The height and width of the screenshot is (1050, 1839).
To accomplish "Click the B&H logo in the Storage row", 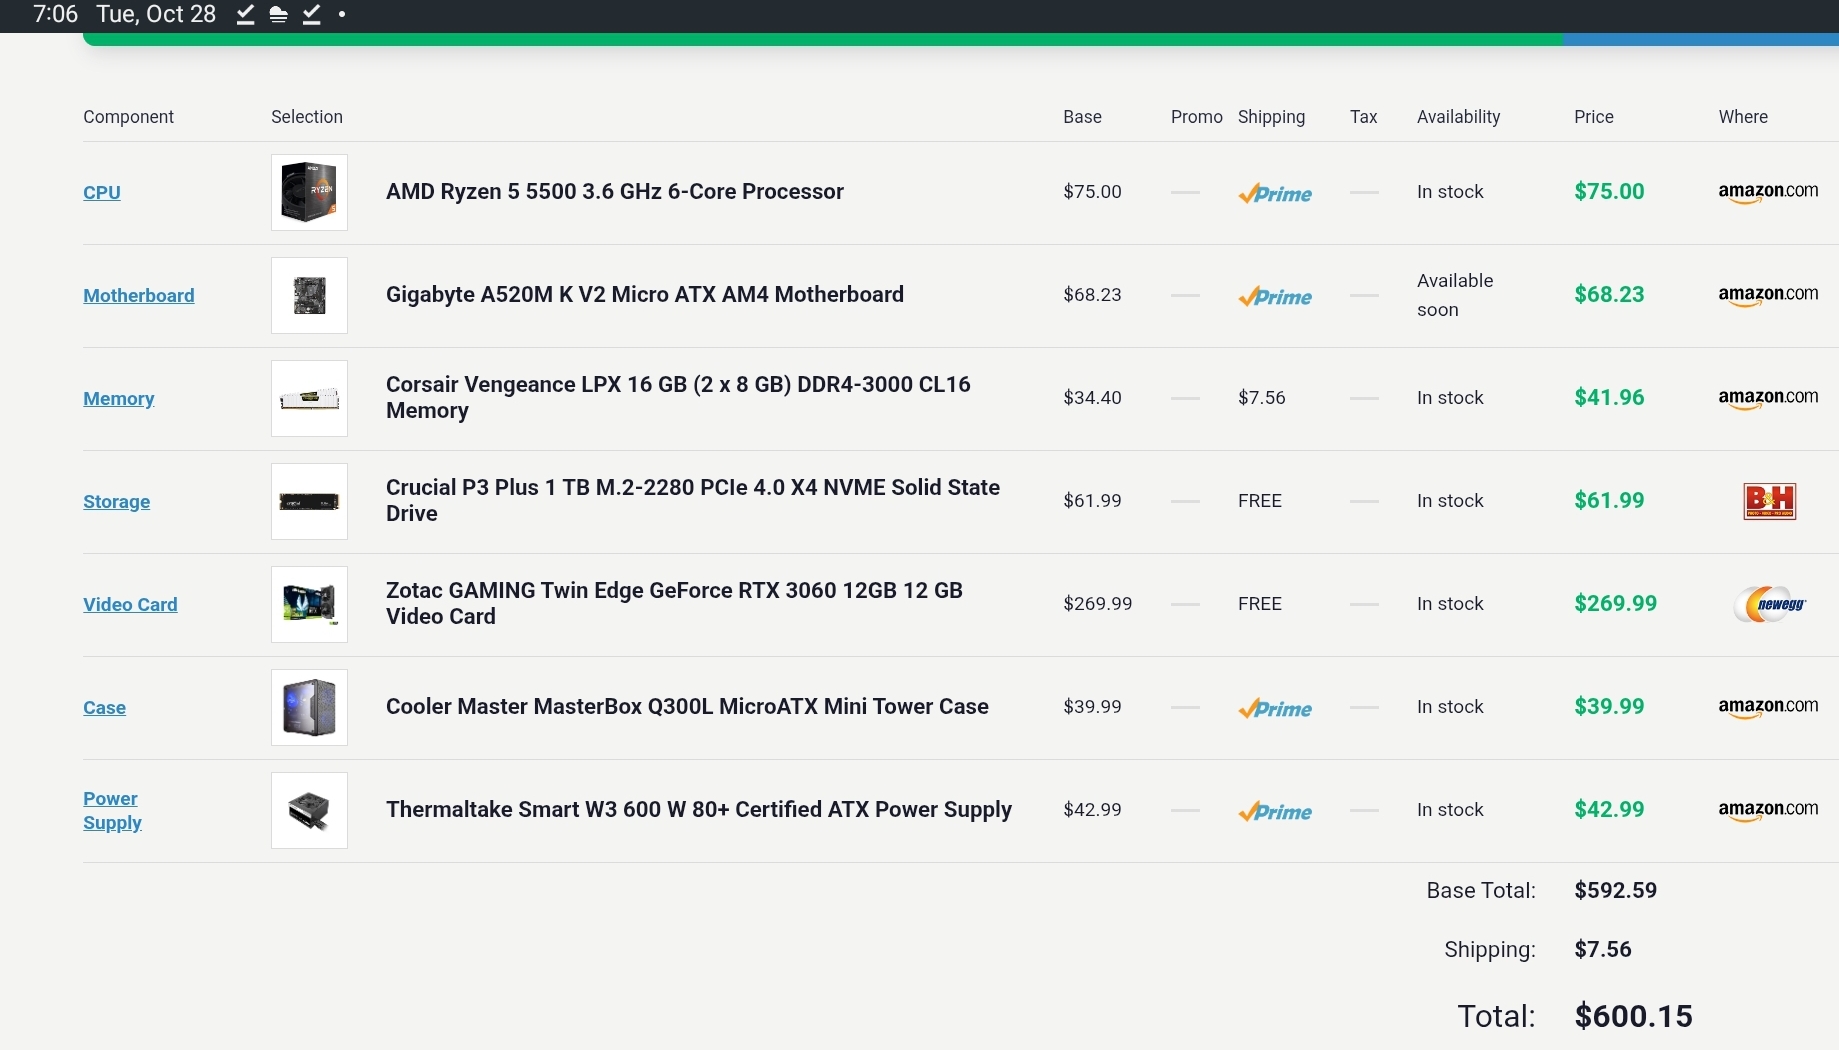I will [1769, 501].
